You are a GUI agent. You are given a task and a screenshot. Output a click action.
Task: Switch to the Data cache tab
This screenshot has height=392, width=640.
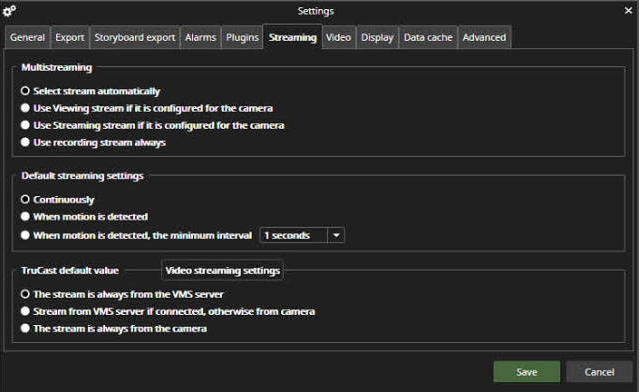click(x=428, y=37)
